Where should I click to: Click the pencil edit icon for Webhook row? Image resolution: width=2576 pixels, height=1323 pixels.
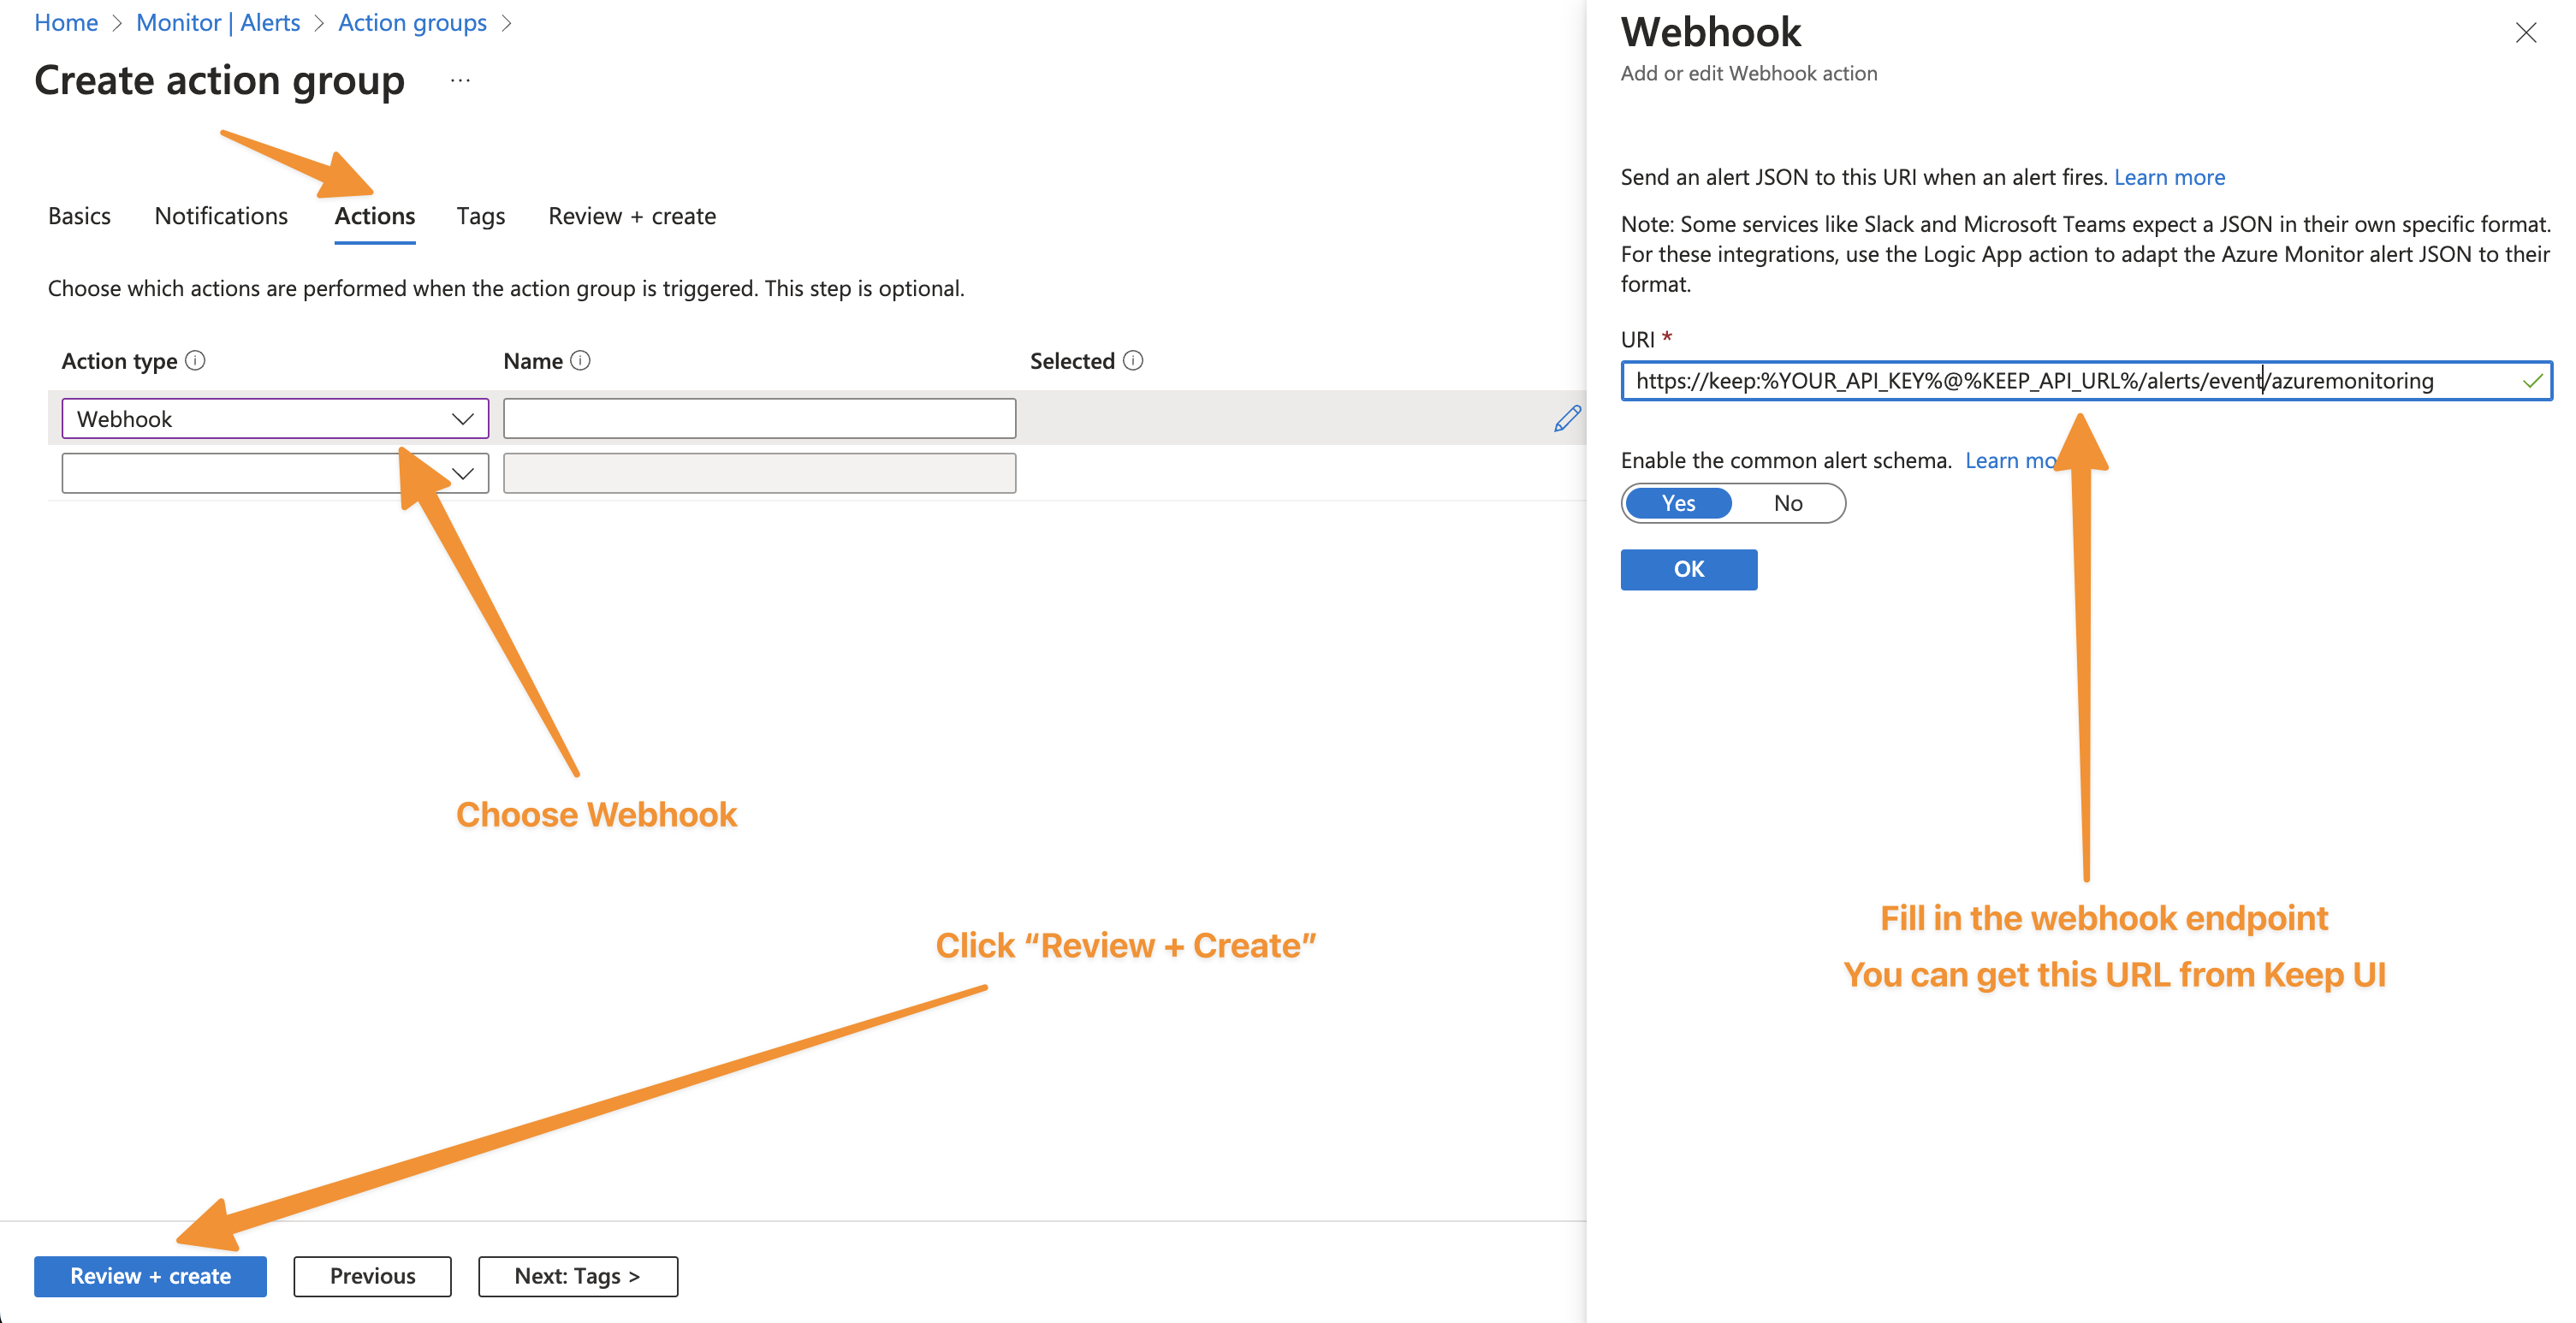(x=1567, y=418)
